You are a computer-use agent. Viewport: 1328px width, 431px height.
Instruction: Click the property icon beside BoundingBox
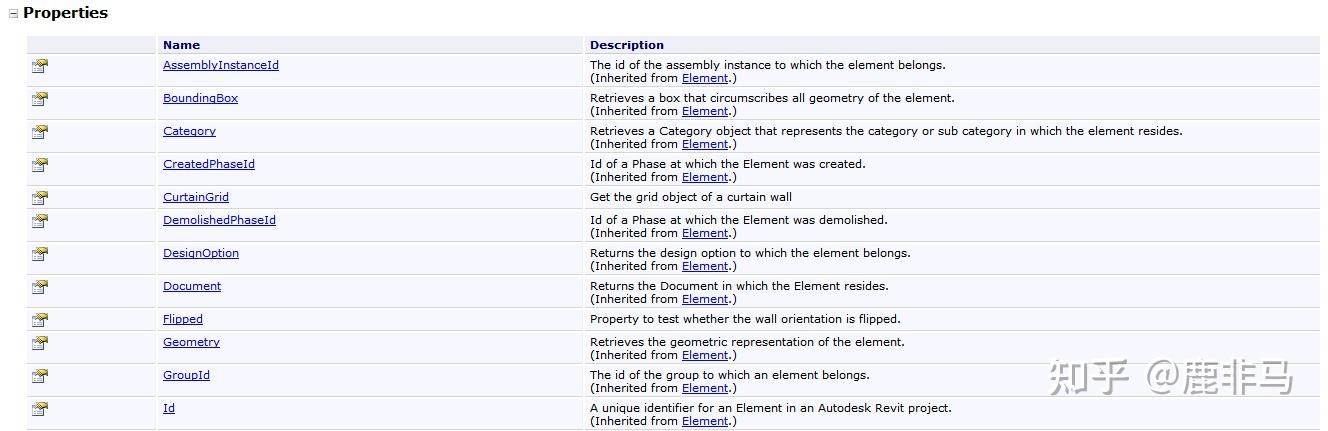coord(40,99)
